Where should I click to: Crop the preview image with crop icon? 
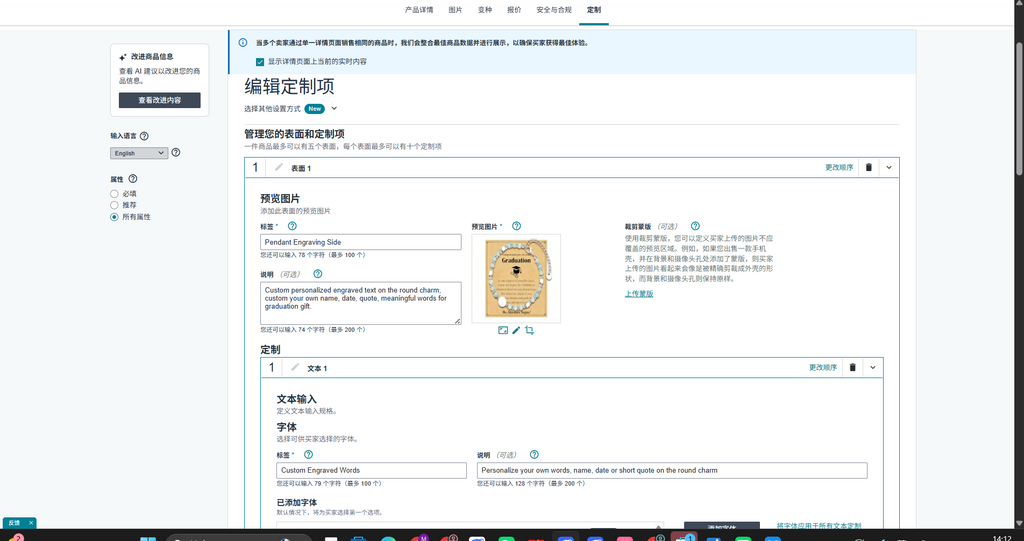530,331
